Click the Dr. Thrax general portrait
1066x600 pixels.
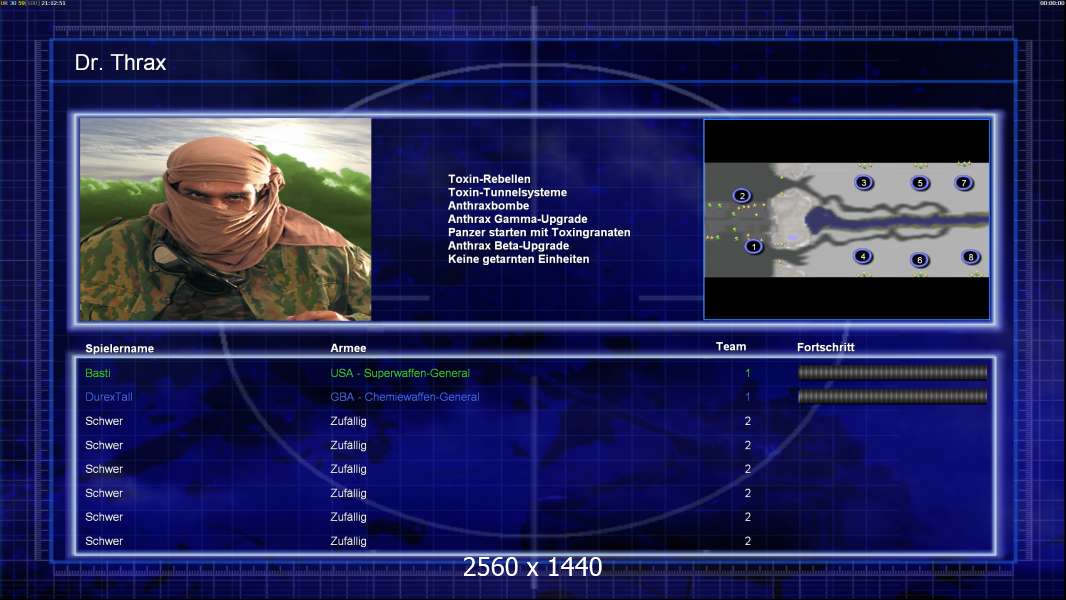click(x=226, y=219)
